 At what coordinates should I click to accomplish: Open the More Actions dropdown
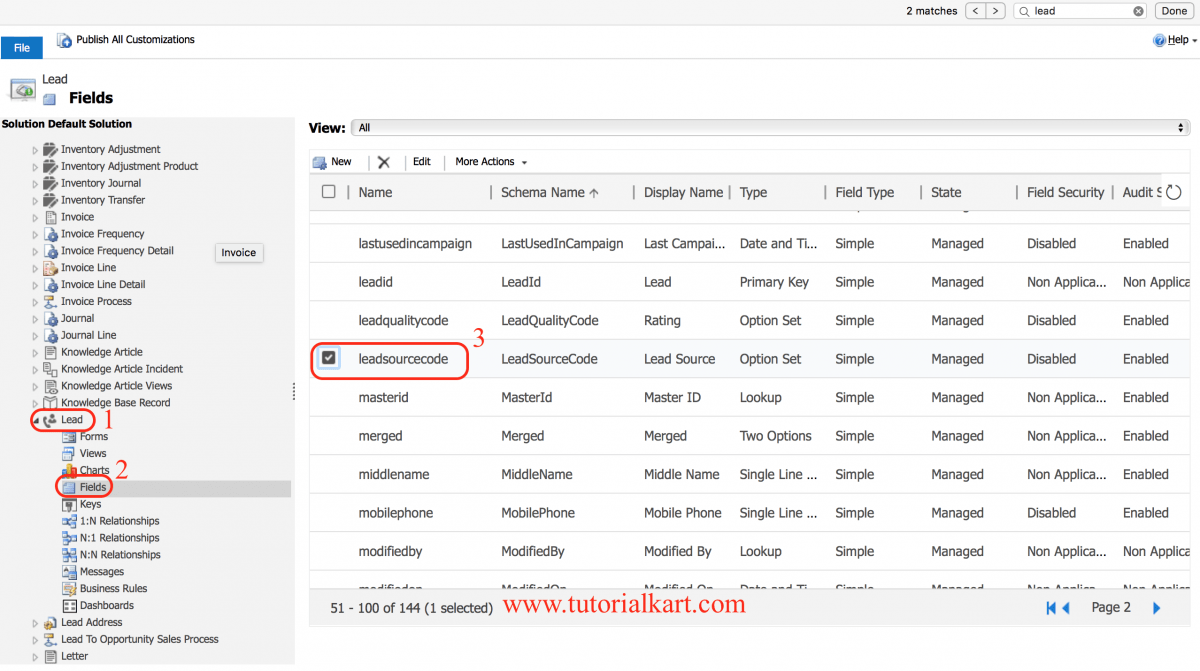pyautogui.click(x=489, y=161)
